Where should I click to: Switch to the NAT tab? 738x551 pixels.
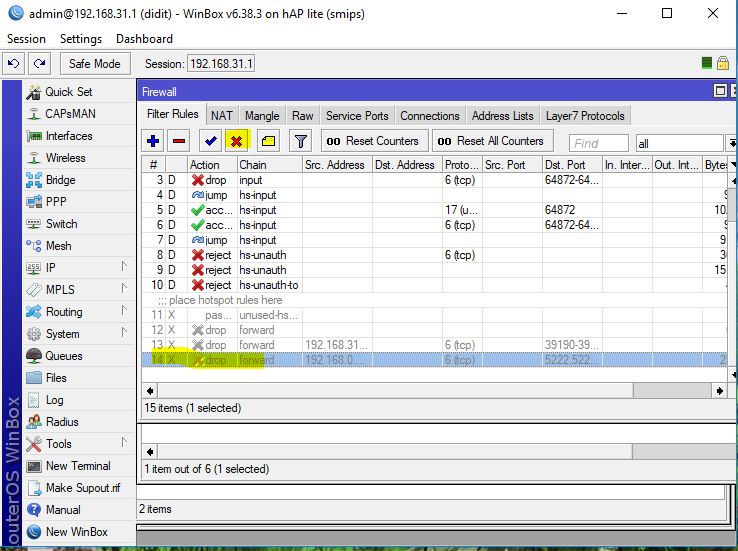222,116
